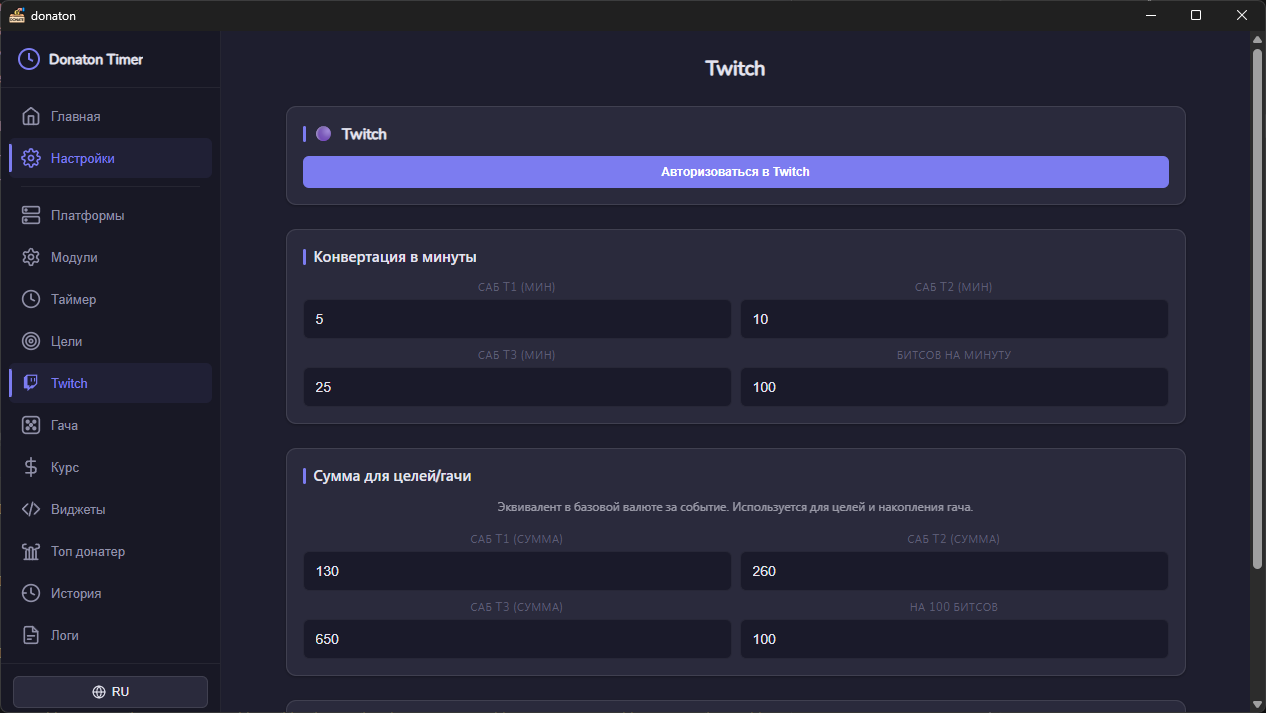Screen dimensions: 1266x713
Task: Click the dice icon beside Гача
Action: pyautogui.click(x=31, y=425)
